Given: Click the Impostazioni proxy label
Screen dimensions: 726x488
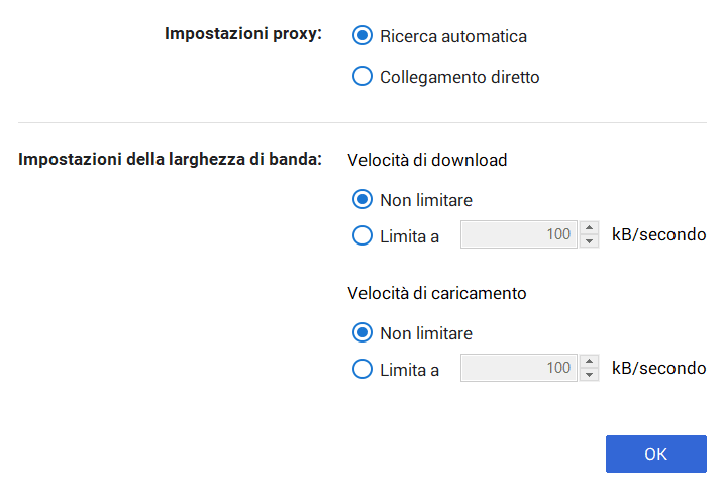Looking at the screenshot, I should 243,34.
